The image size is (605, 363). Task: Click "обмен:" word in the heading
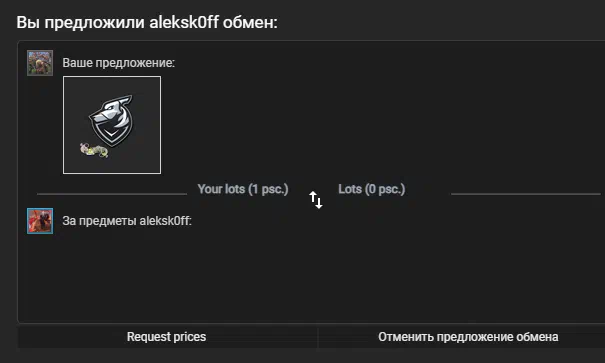(250, 22)
